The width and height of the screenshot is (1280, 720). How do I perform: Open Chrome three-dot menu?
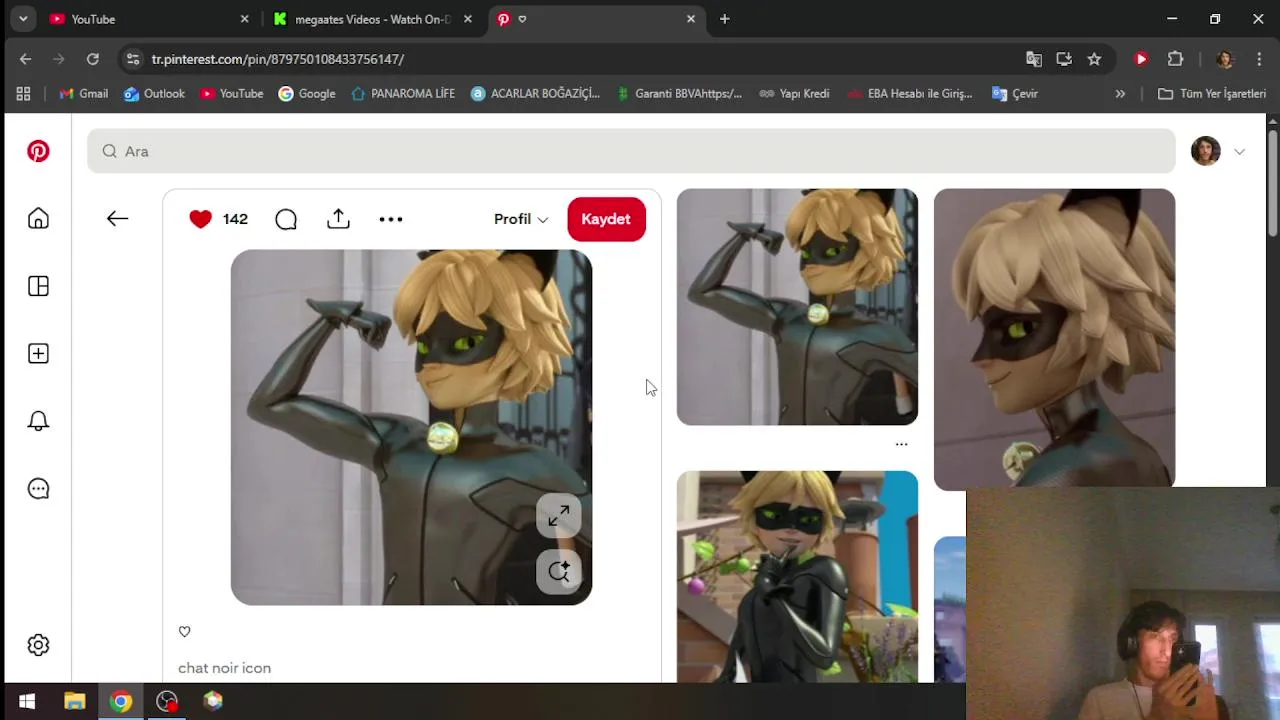tap(1258, 59)
